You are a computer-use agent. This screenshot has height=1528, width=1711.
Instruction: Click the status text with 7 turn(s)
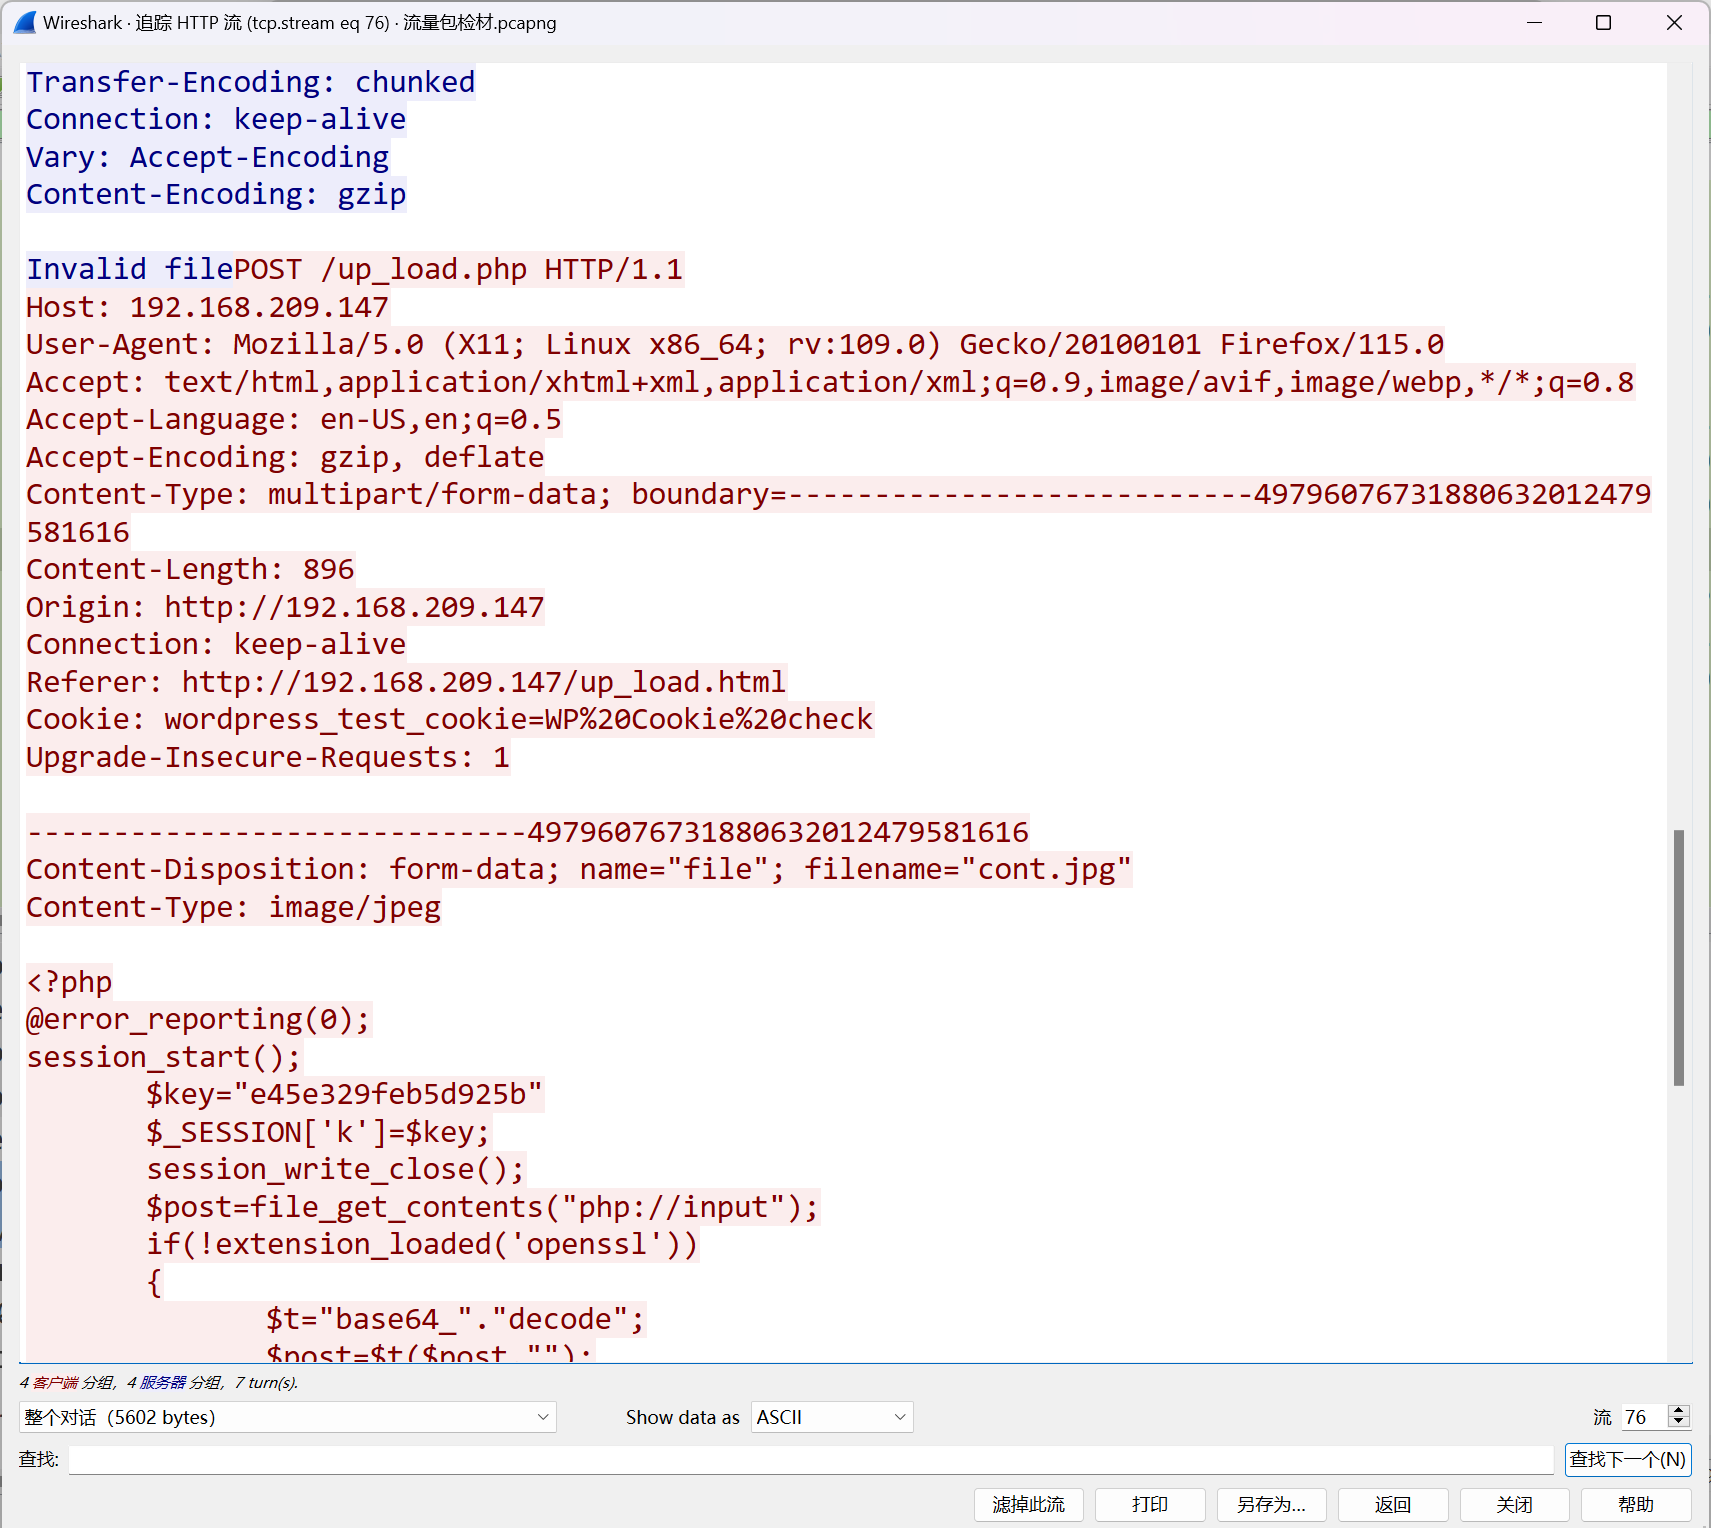(x=159, y=1382)
